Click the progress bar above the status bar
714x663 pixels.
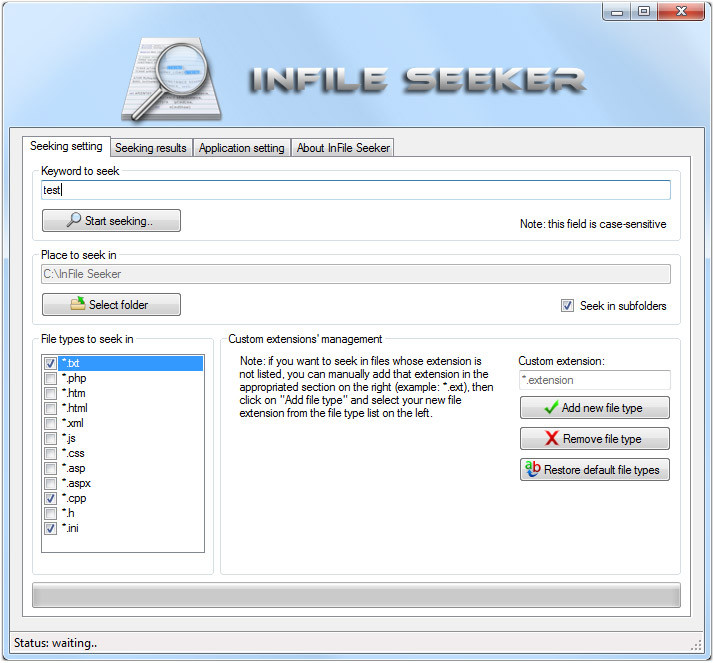click(x=356, y=595)
